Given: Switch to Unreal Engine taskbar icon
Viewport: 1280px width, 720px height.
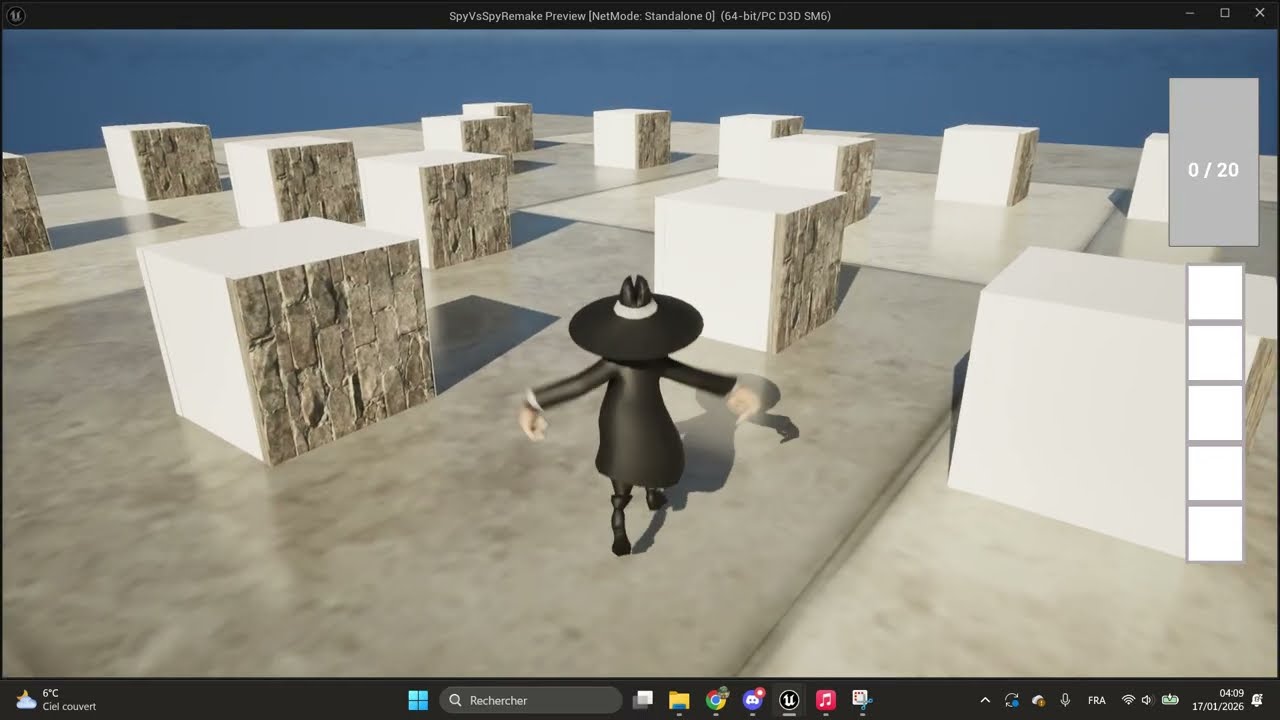Looking at the screenshot, I should 790,700.
